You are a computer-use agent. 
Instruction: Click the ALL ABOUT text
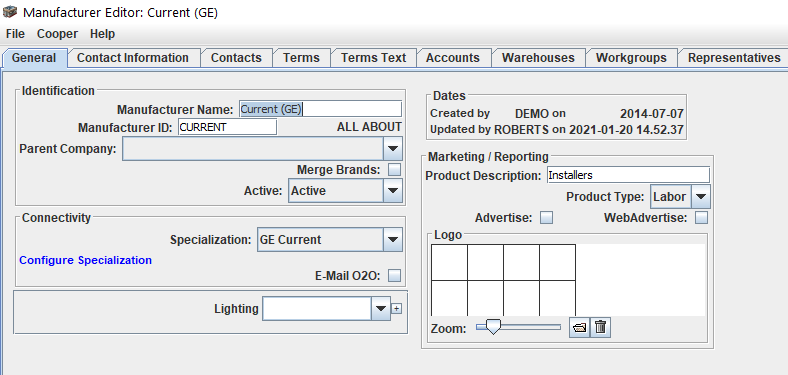pyautogui.click(x=369, y=127)
